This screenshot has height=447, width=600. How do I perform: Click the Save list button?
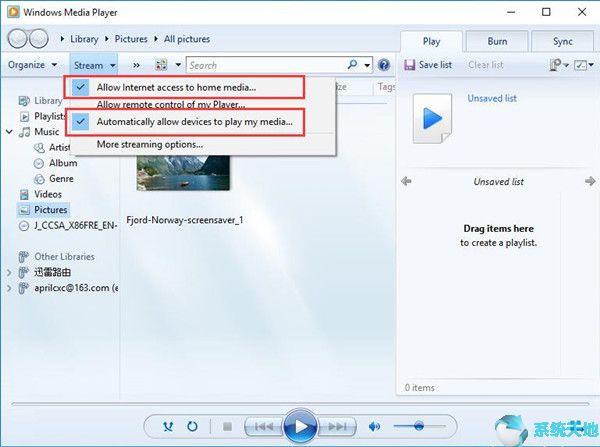[428, 65]
